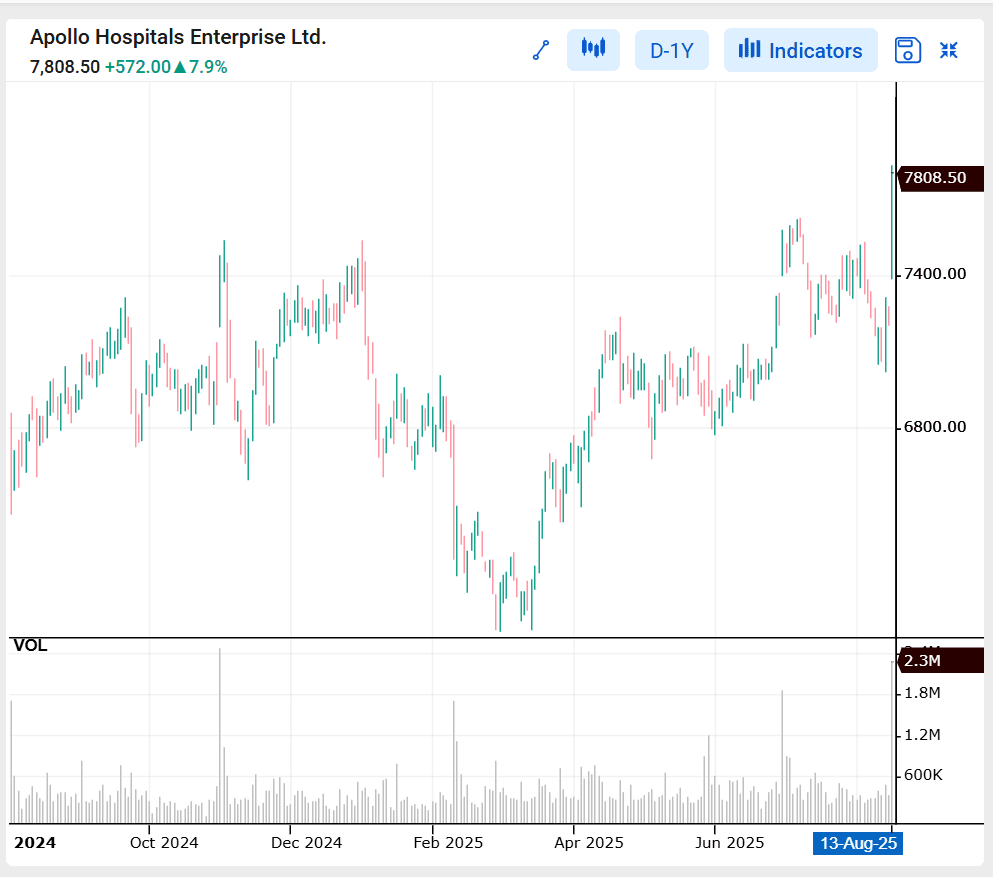Click the 2.3M volume marker label
Screen dimensions: 993x877
(x=940, y=660)
